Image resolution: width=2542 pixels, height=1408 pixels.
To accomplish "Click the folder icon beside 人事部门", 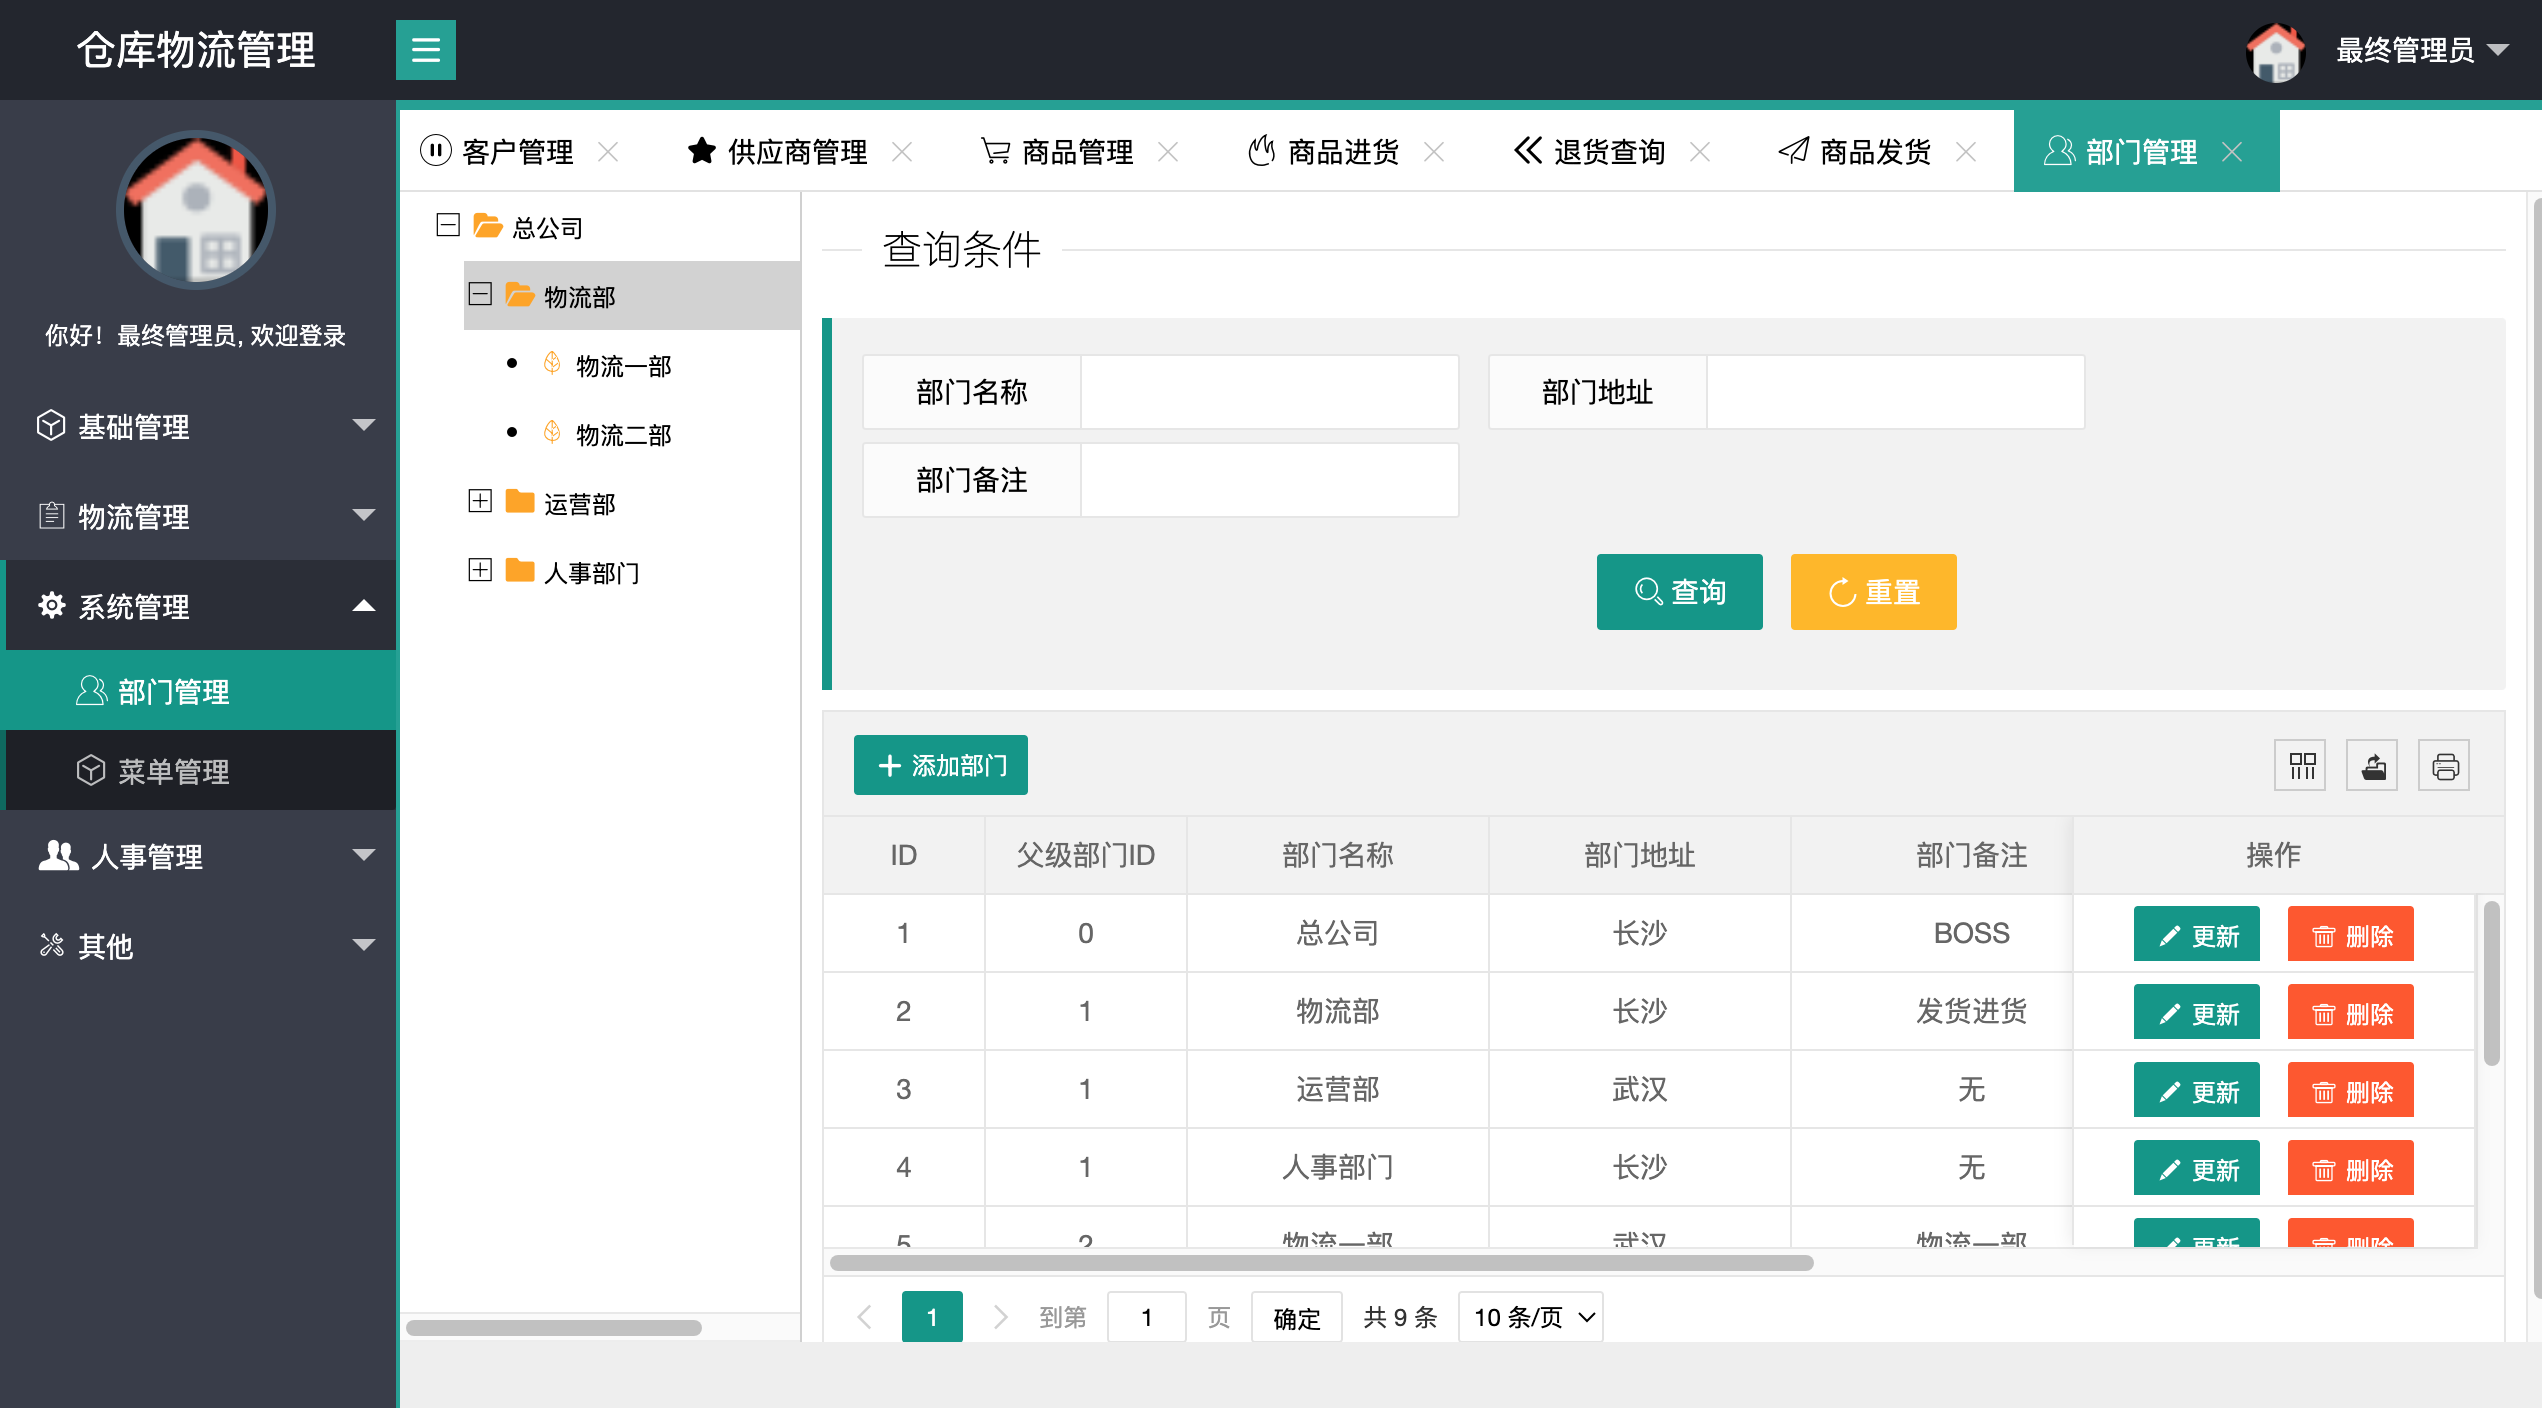I will click(x=520, y=570).
